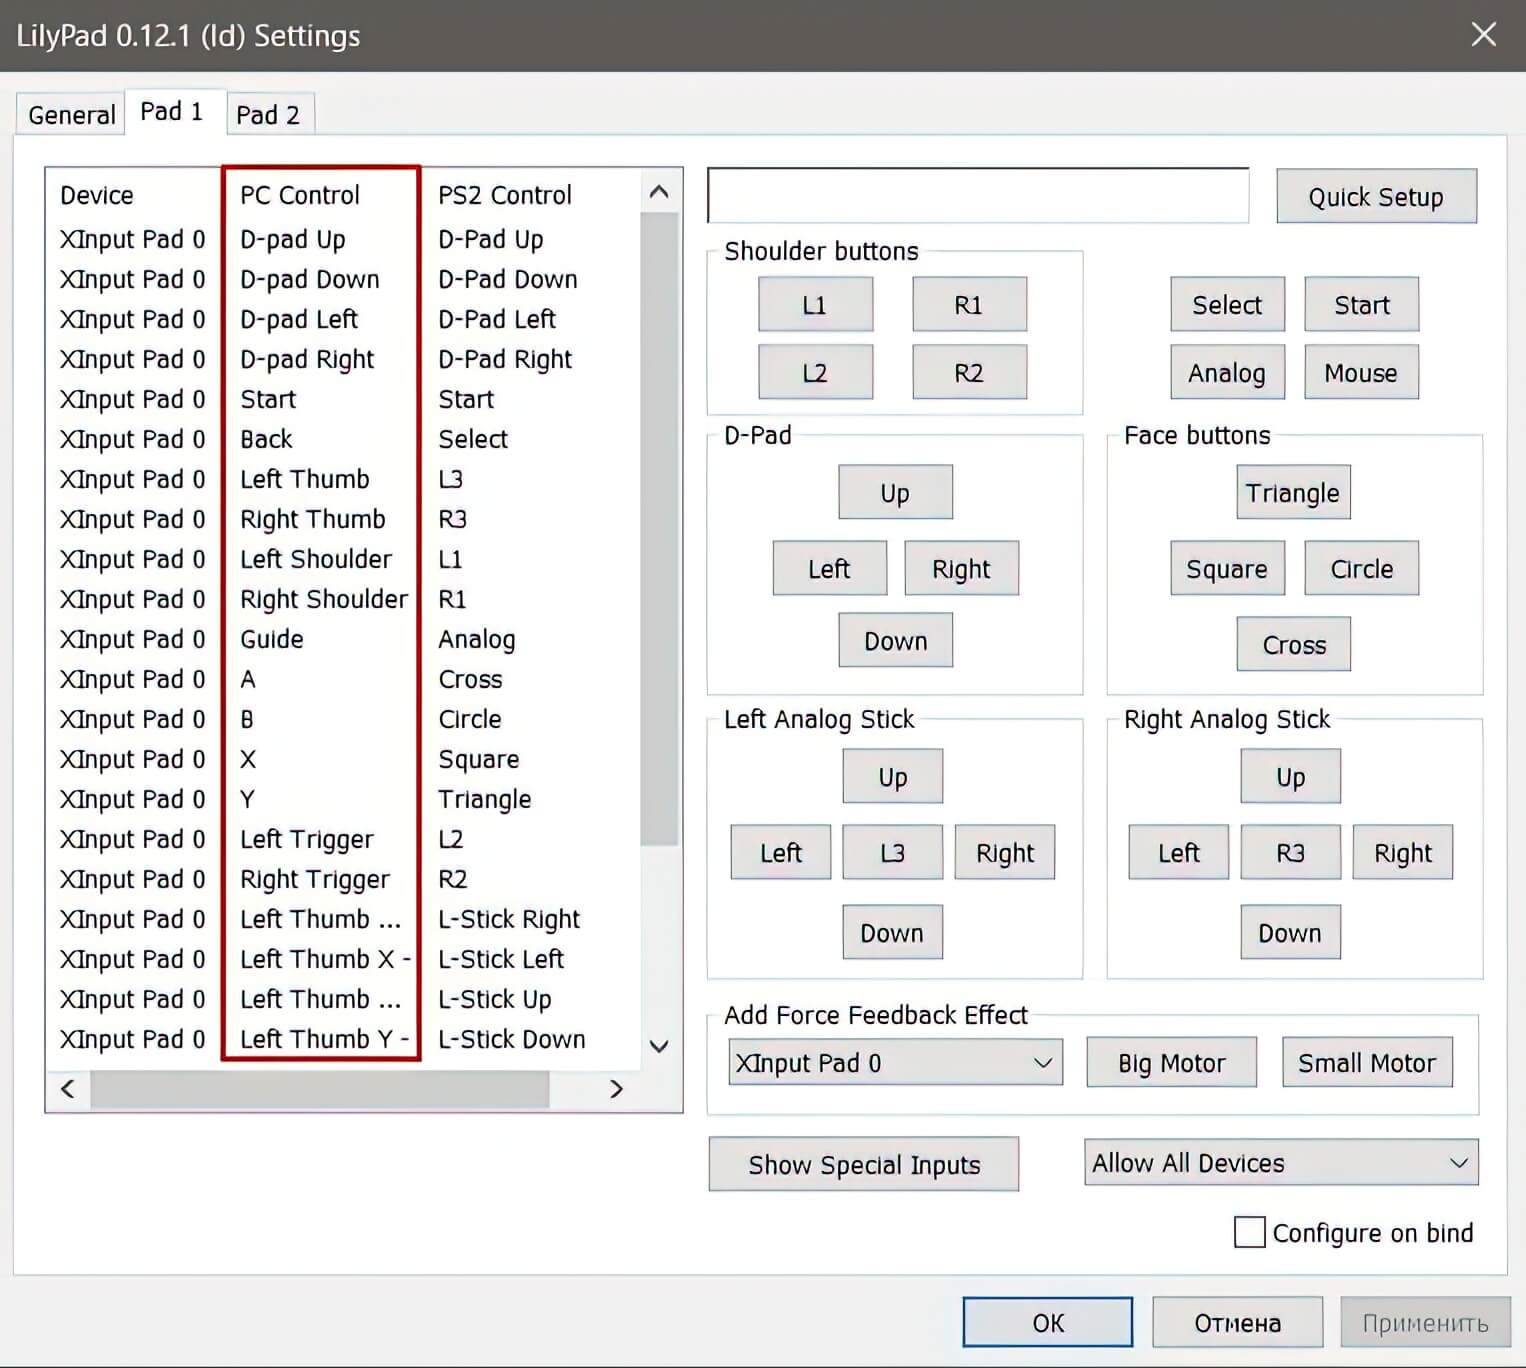
Task: Select the L1 shoulder button
Action: [x=815, y=305]
